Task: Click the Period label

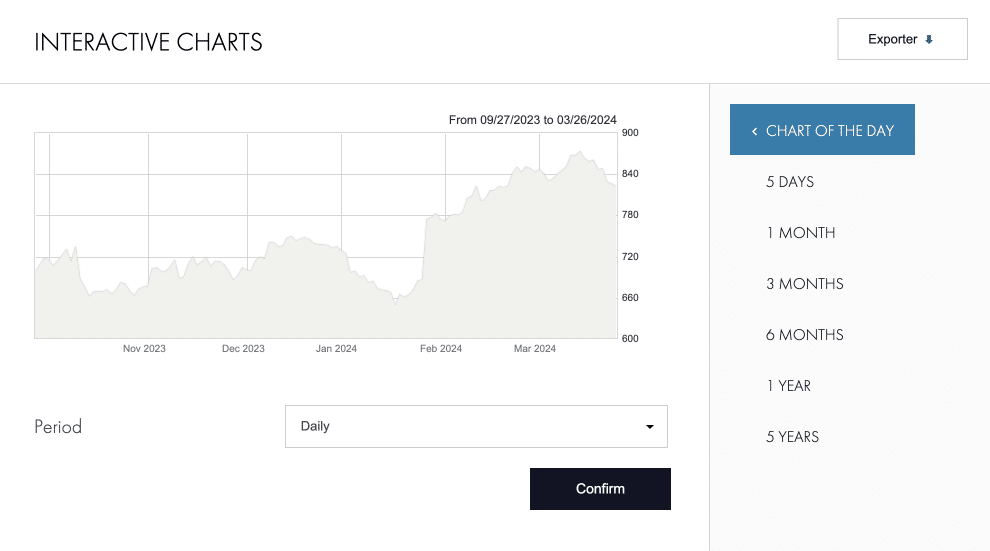Action: point(58,427)
